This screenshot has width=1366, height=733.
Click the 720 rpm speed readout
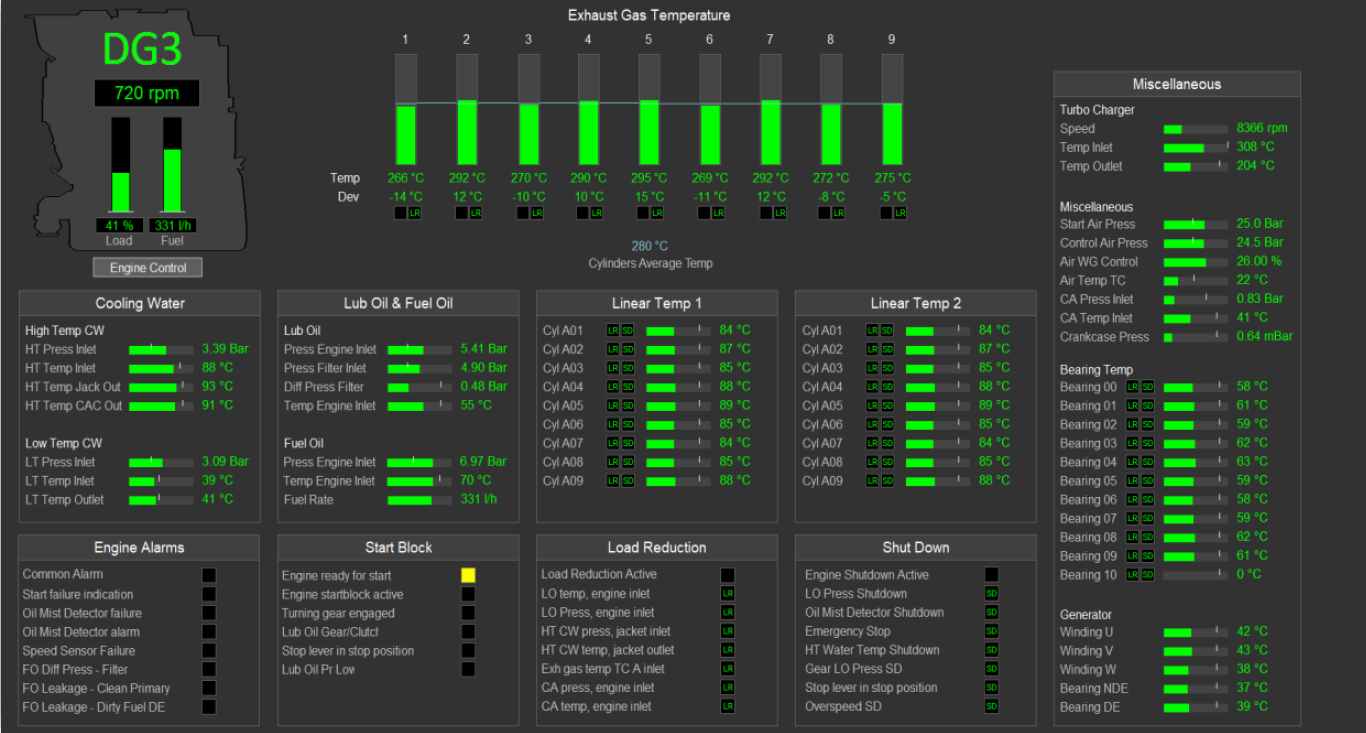pos(147,93)
